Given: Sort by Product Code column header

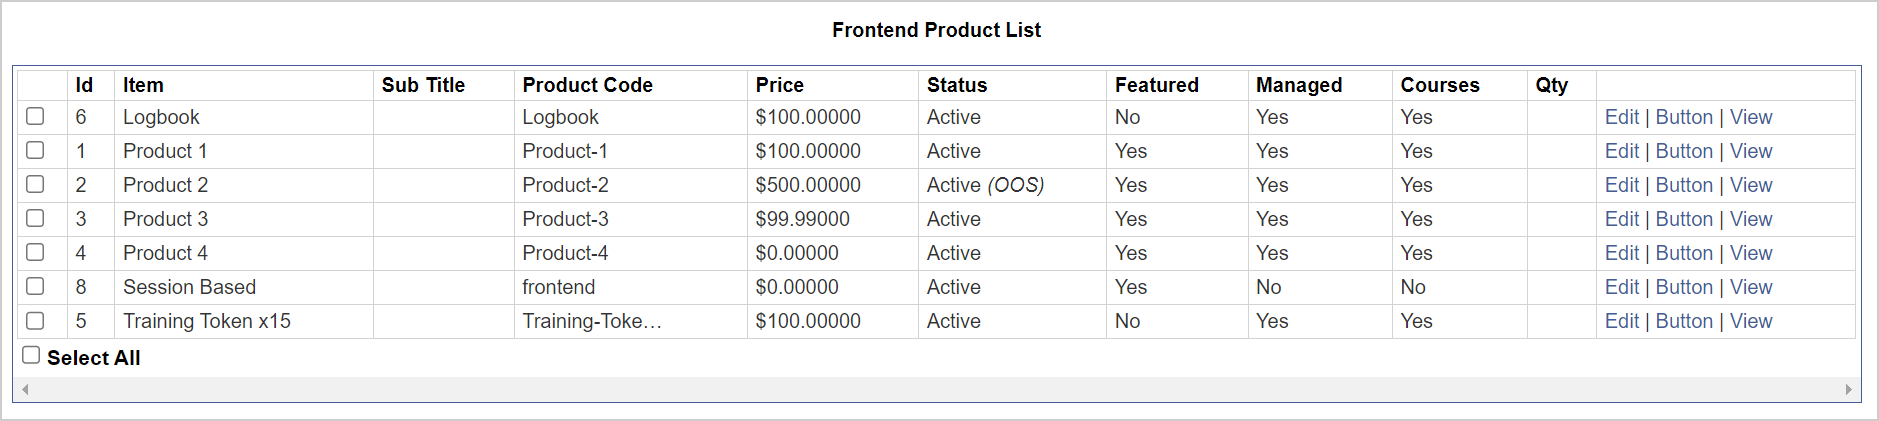Looking at the screenshot, I should point(587,85).
